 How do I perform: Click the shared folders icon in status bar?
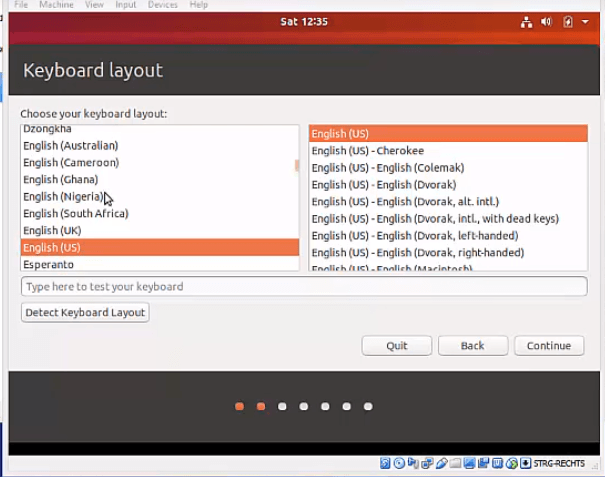tap(455, 463)
